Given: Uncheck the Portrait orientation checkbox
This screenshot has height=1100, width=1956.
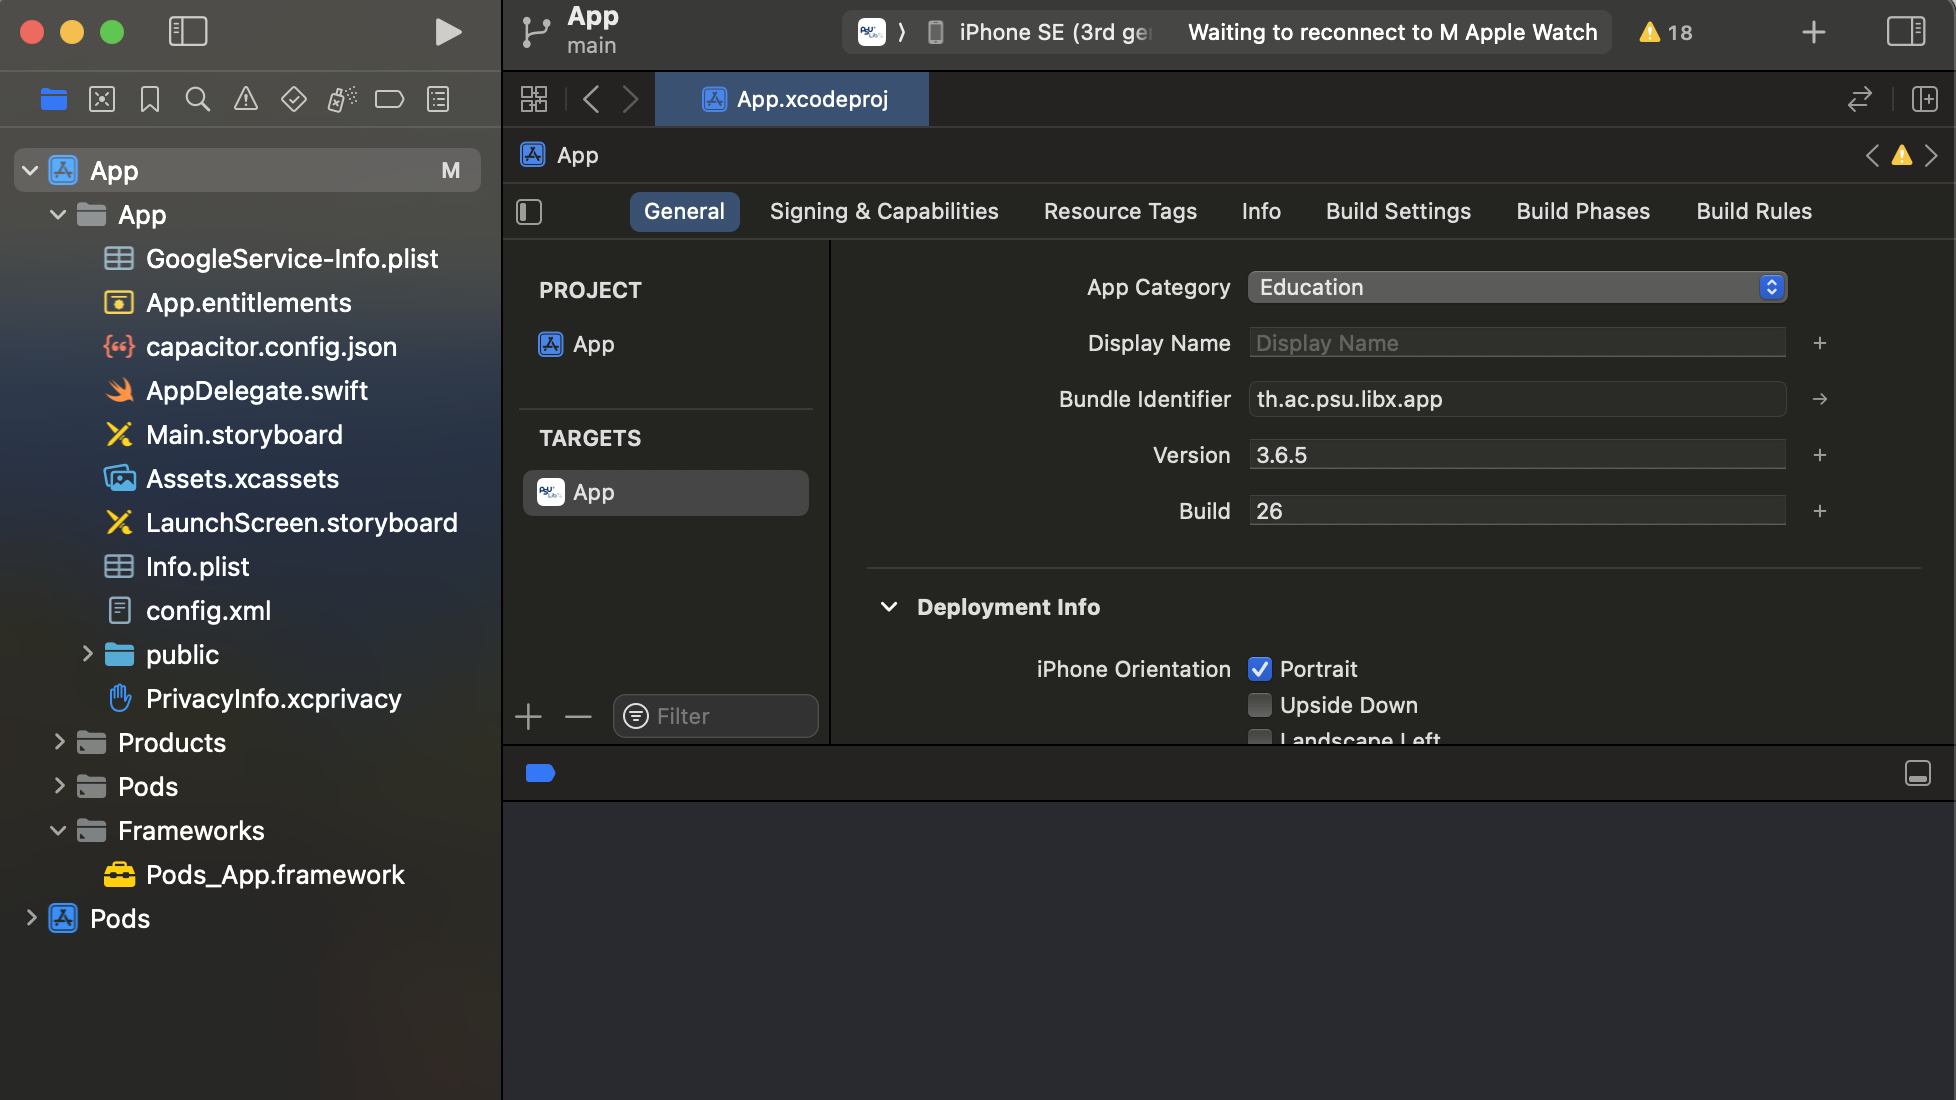Looking at the screenshot, I should point(1260,669).
